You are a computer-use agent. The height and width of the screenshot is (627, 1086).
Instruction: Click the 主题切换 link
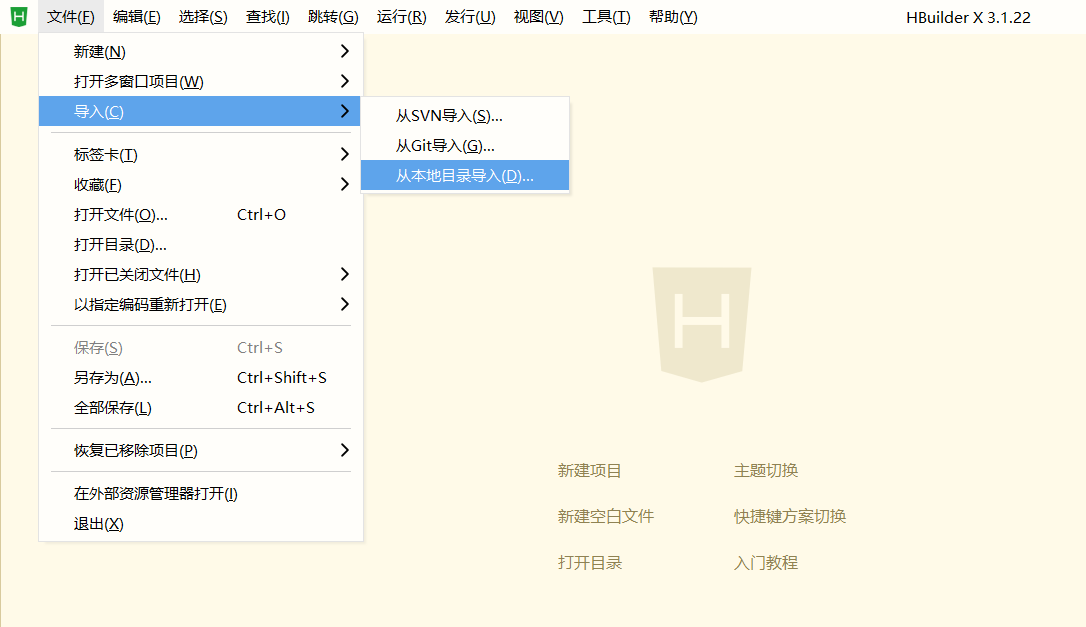point(766,470)
